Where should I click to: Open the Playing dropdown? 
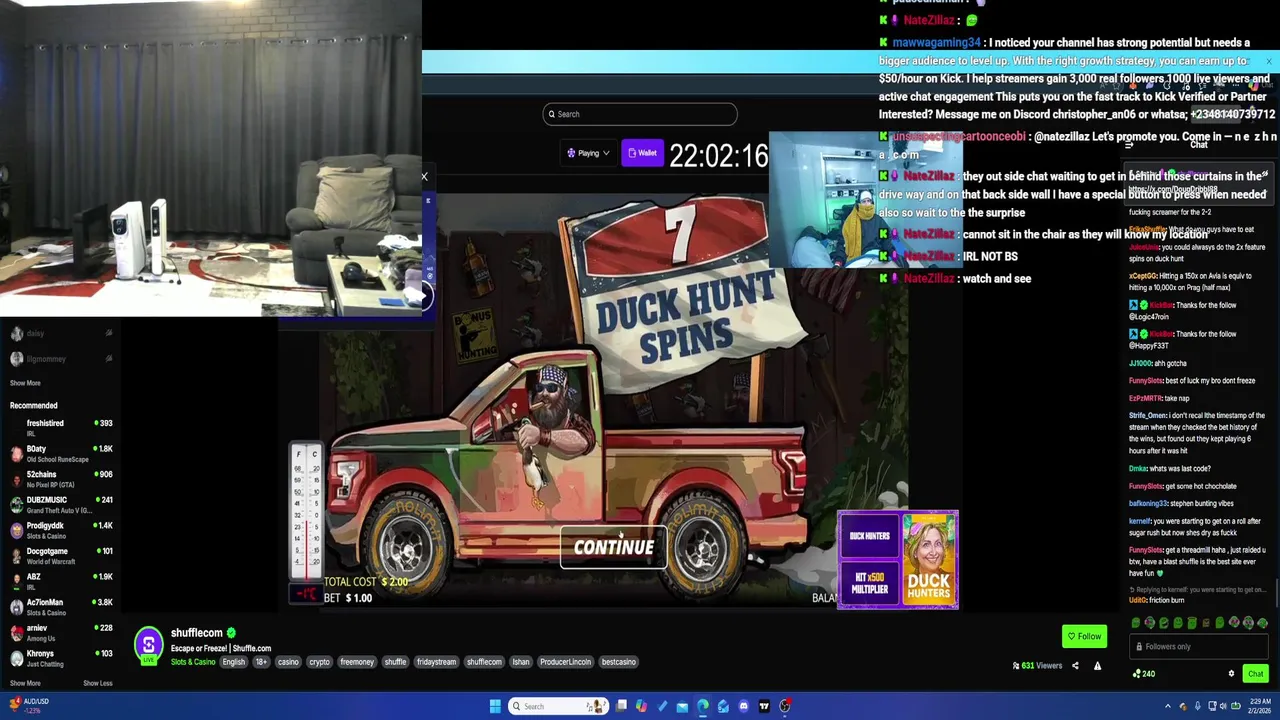[588, 153]
